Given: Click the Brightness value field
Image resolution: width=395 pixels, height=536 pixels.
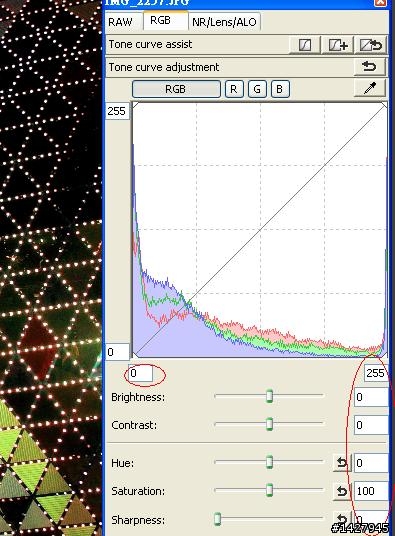Looking at the screenshot, I should pos(371,397).
